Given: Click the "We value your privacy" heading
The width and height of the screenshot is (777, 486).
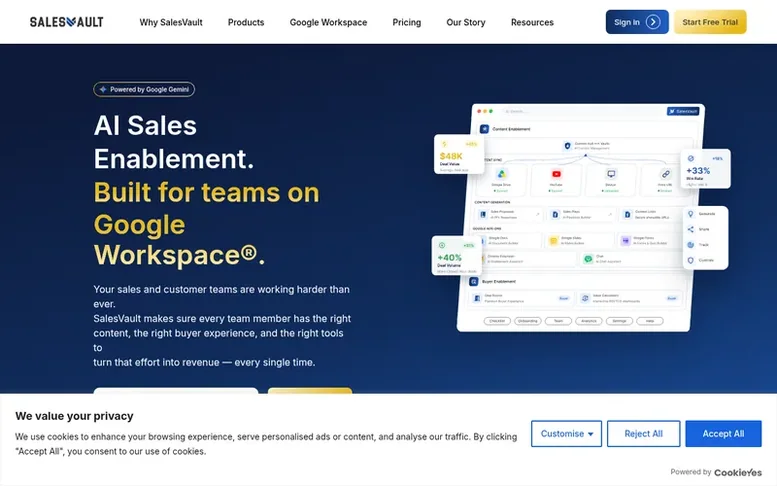Looking at the screenshot, I should click(74, 416).
